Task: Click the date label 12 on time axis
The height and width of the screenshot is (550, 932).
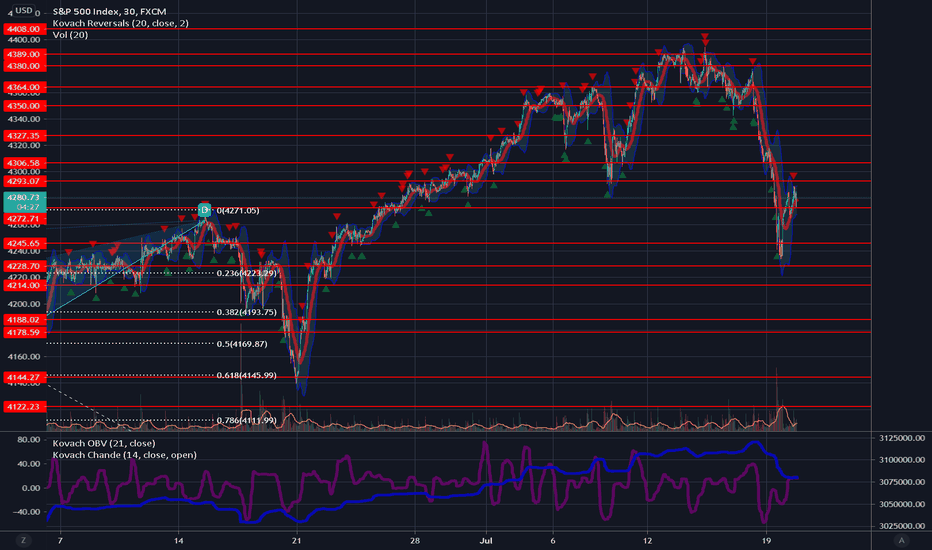Action: pyautogui.click(x=647, y=540)
